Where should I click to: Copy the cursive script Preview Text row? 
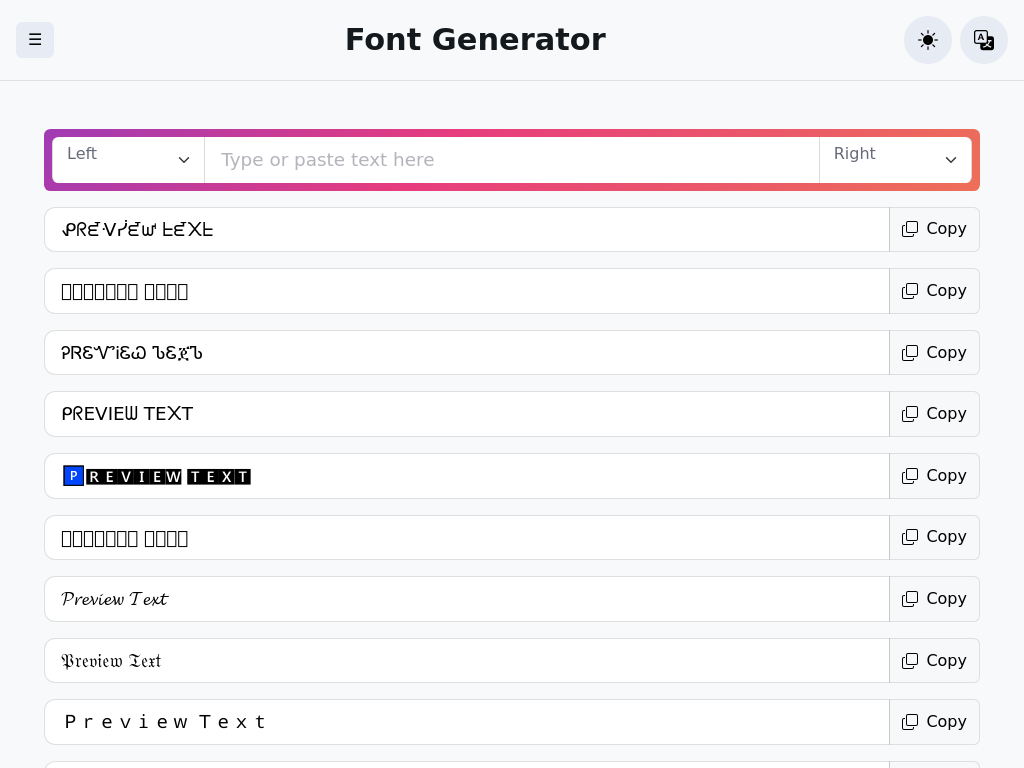coord(934,599)
